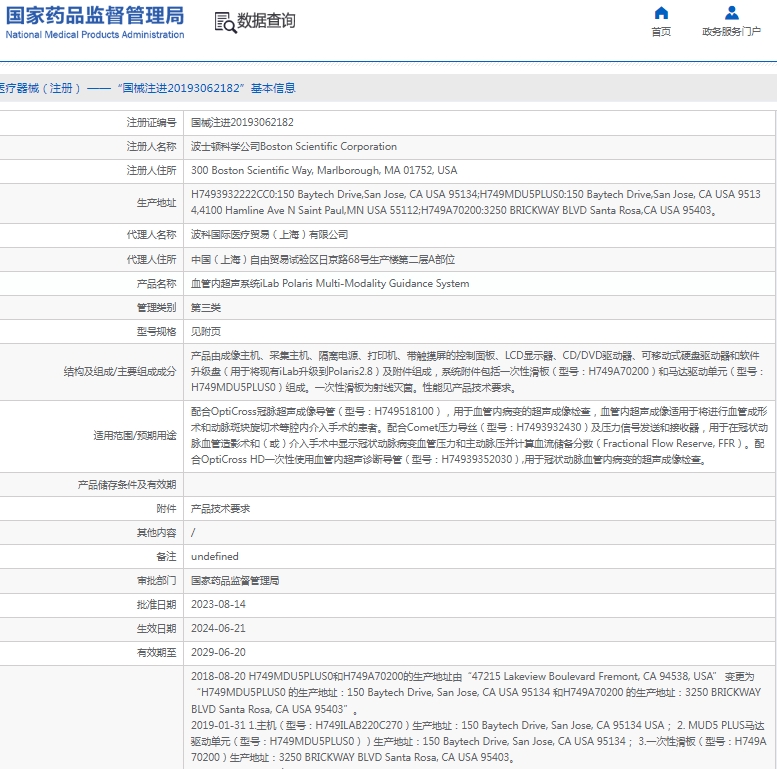Image resolution: width=777 pixels, height=769 pixels.
Task: Click the 型号规格 label
Action: tap(156, 331)
